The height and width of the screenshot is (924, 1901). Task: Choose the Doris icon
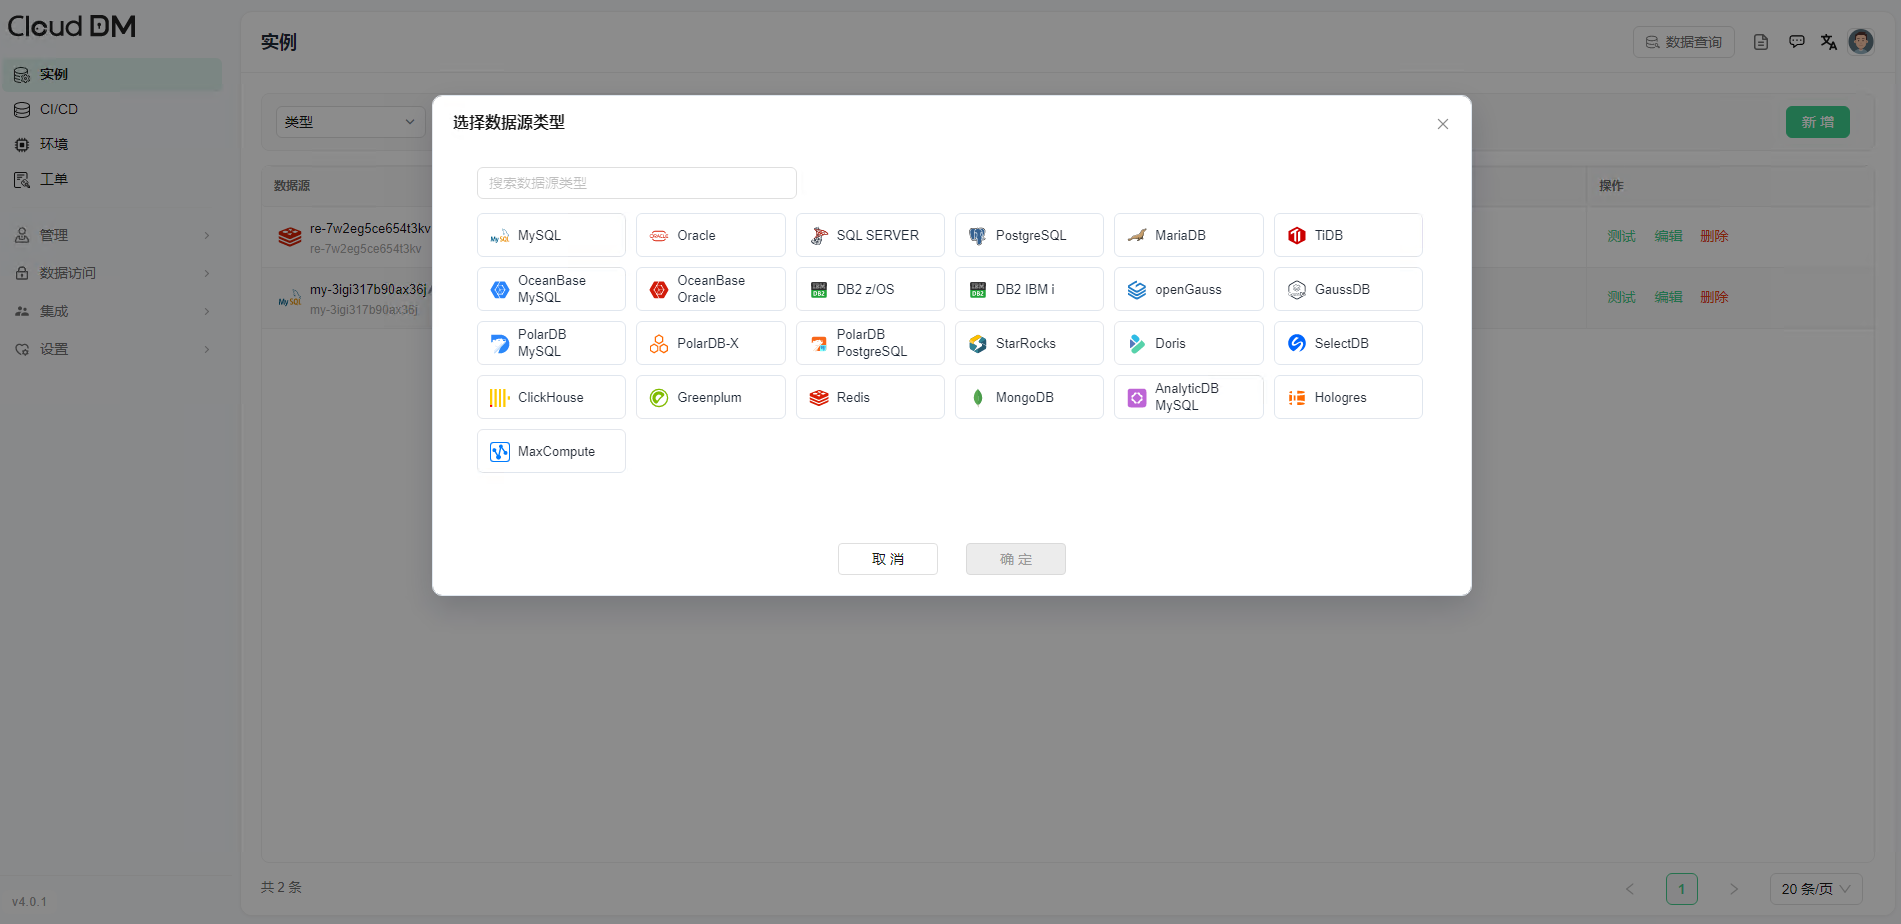pyautogui.click(x=1137, y=344)
